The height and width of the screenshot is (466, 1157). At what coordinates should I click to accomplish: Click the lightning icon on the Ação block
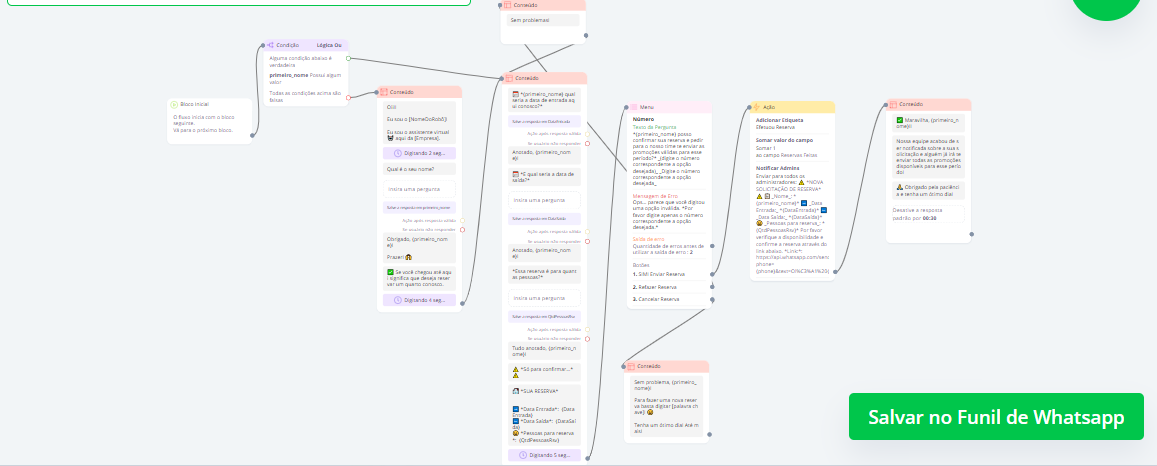tap(757, 107)
